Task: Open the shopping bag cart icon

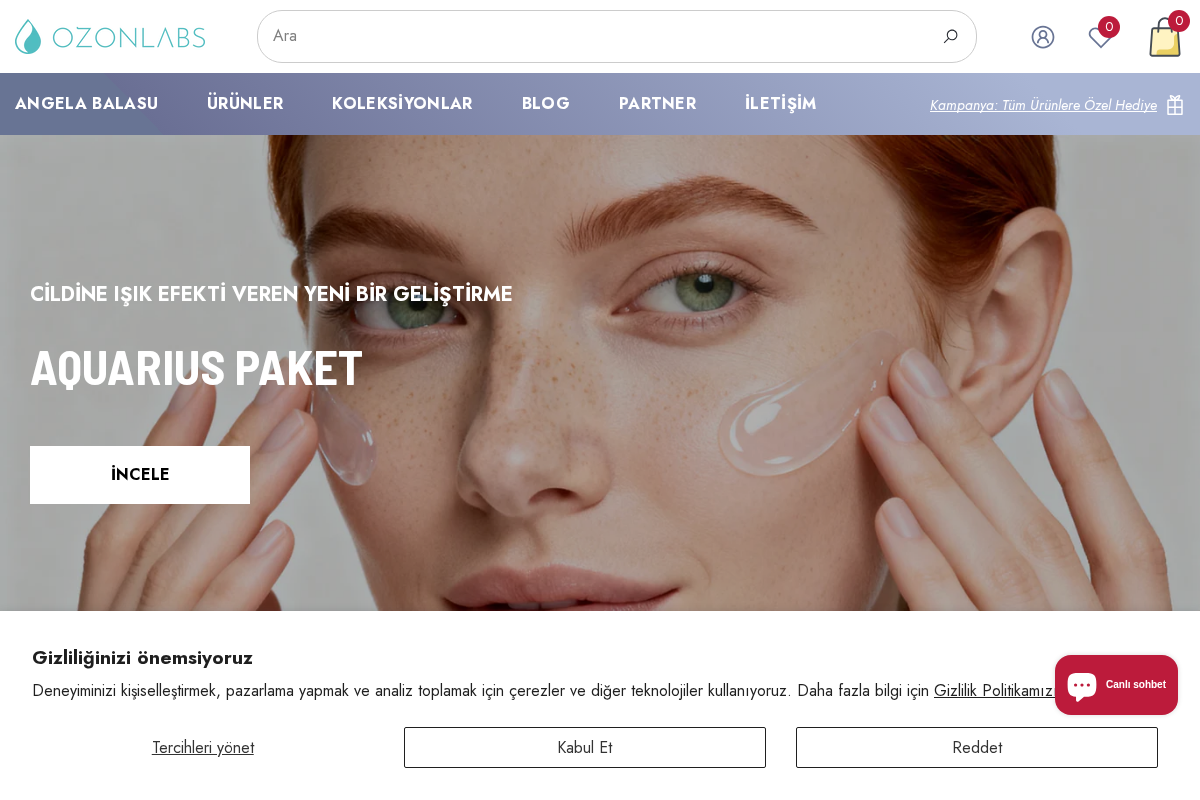Action: (1165, 40)
